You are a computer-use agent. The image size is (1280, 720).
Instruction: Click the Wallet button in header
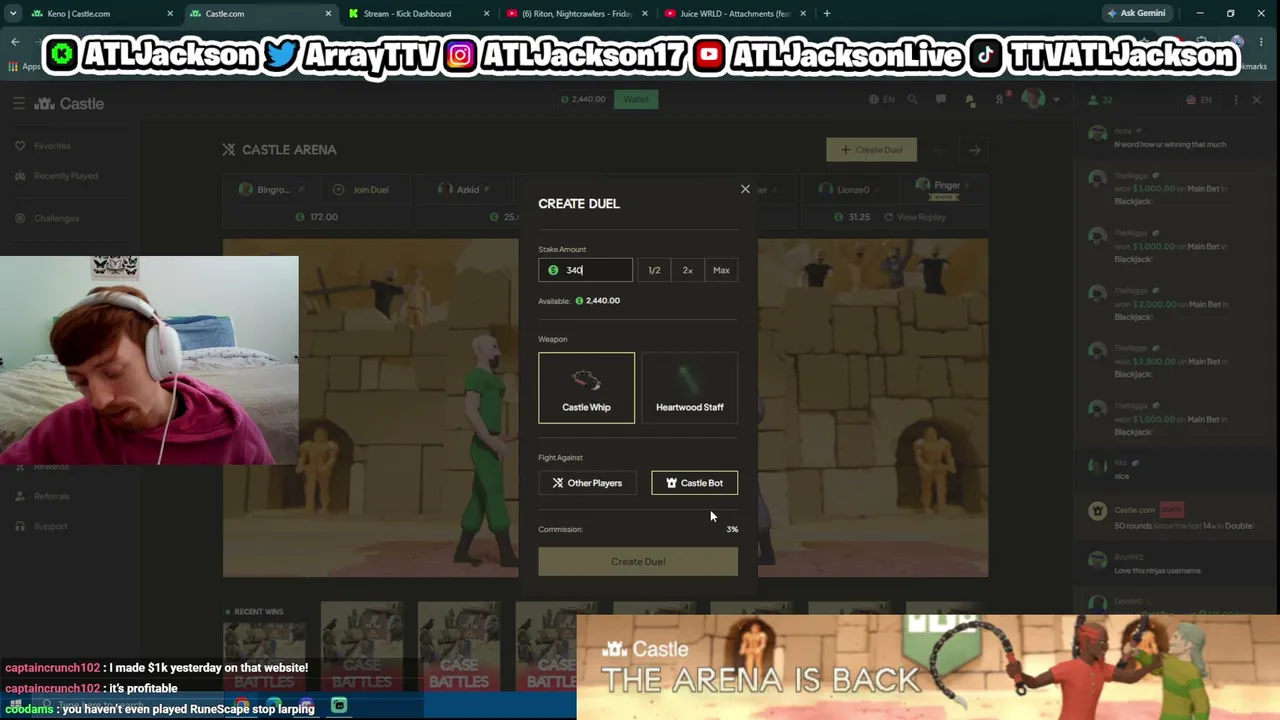coord(636,99)
